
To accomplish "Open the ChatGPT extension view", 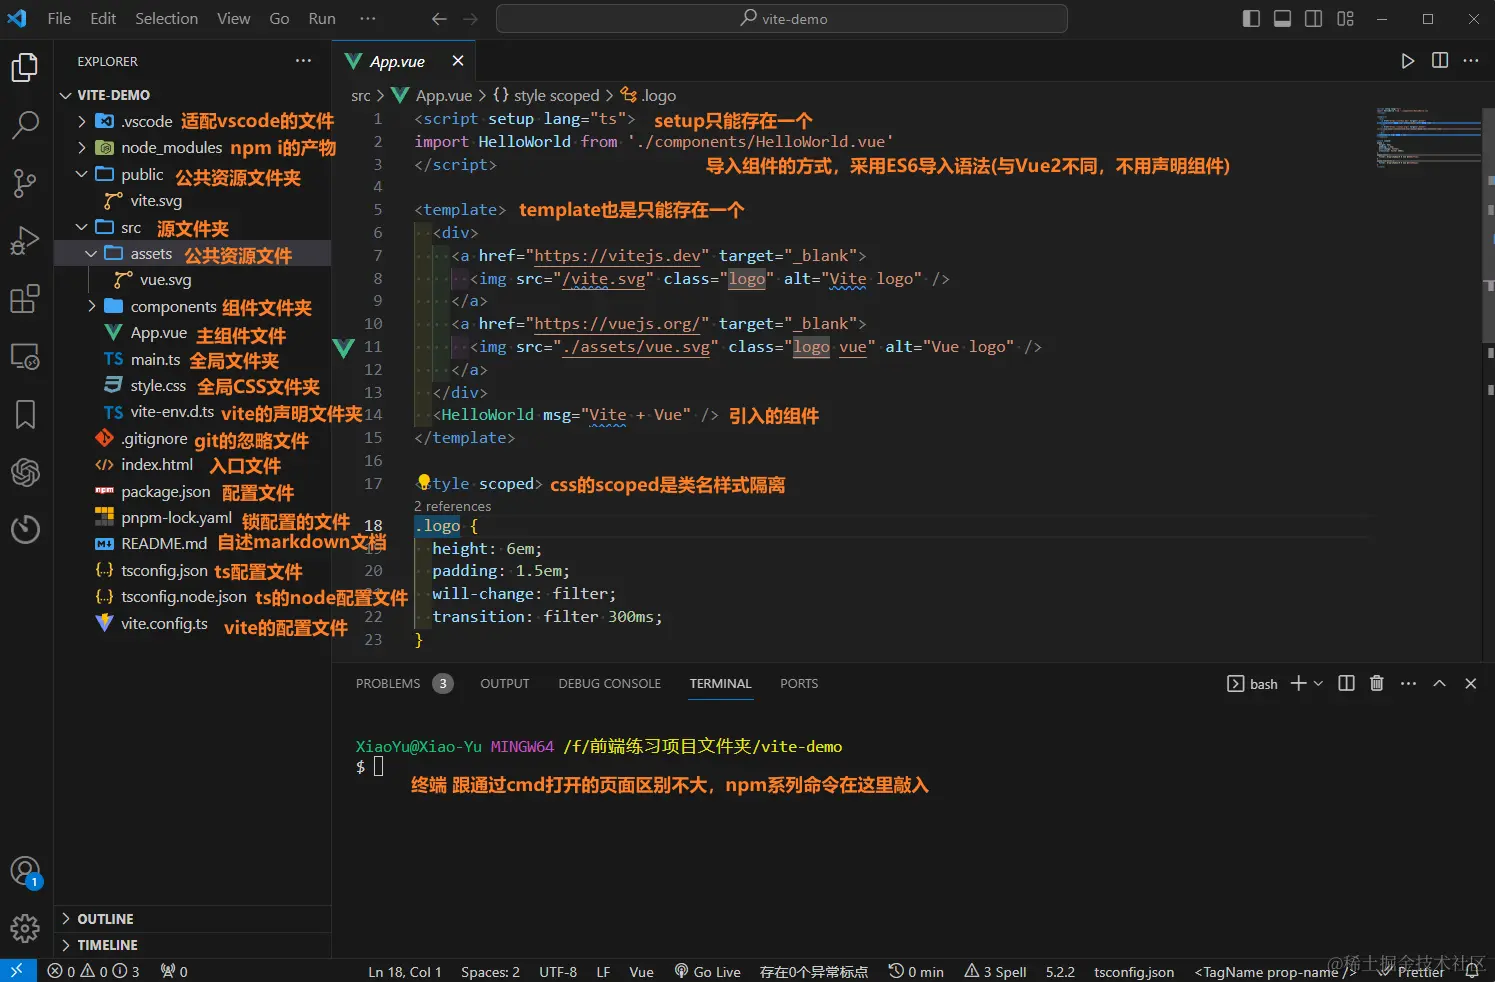I will click(x=25, y=471).
